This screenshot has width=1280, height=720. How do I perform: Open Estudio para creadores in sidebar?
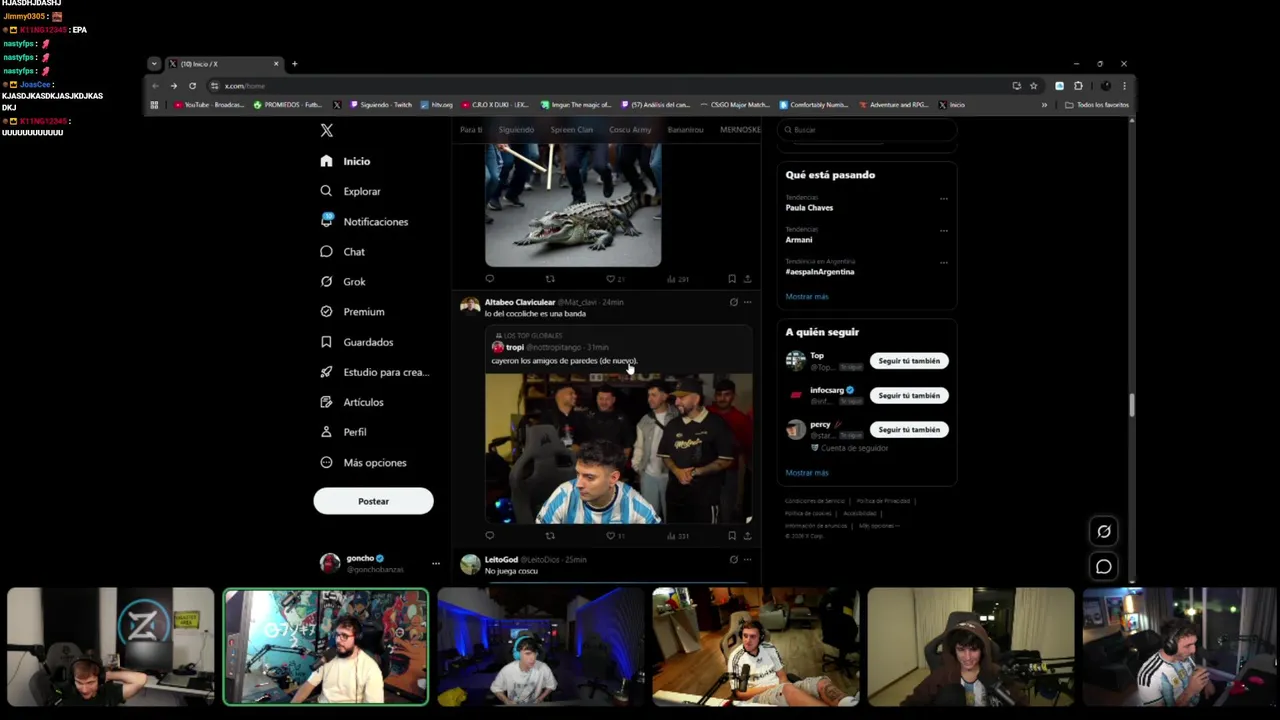[374, 372]
